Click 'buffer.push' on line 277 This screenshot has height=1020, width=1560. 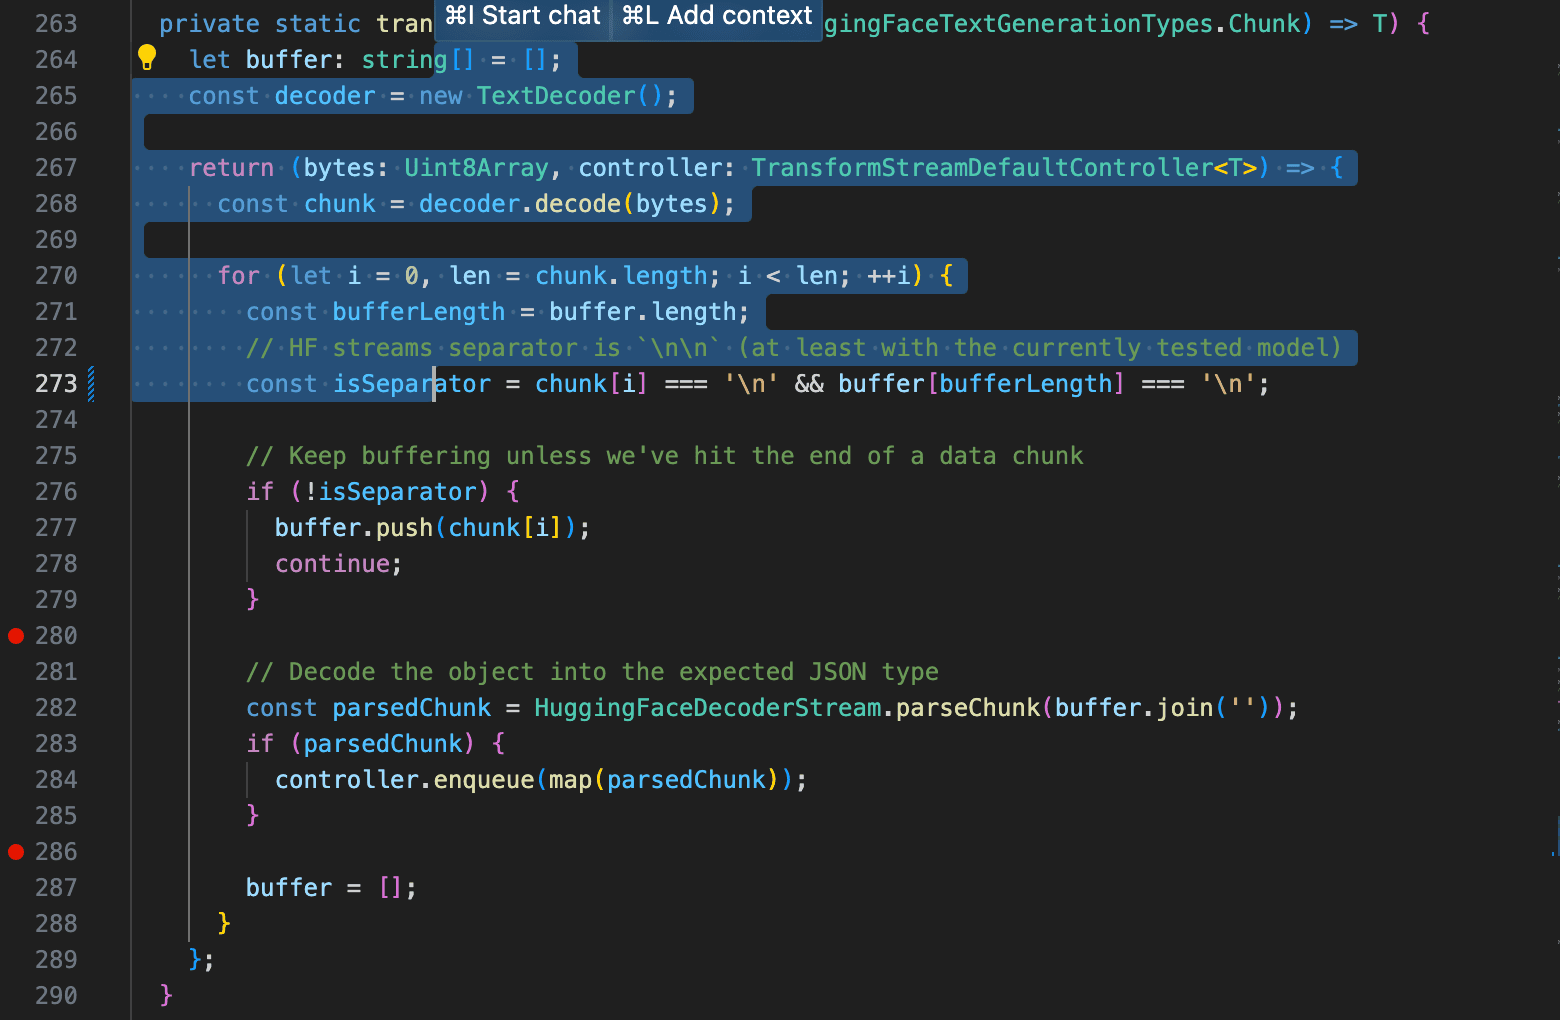pyautogui.click(x=354, y=528)
